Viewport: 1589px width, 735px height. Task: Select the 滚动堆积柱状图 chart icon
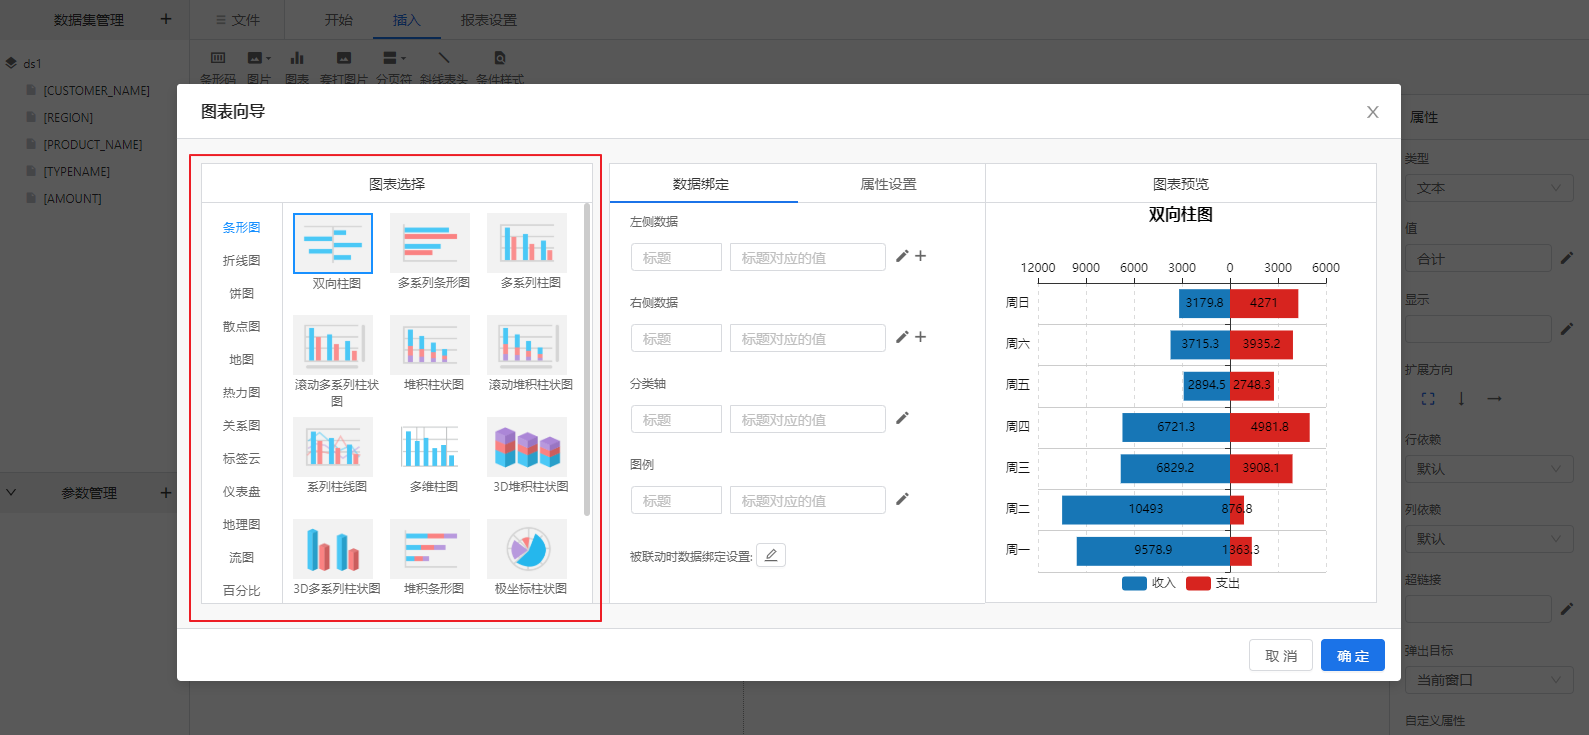click(x=527, y=345)
